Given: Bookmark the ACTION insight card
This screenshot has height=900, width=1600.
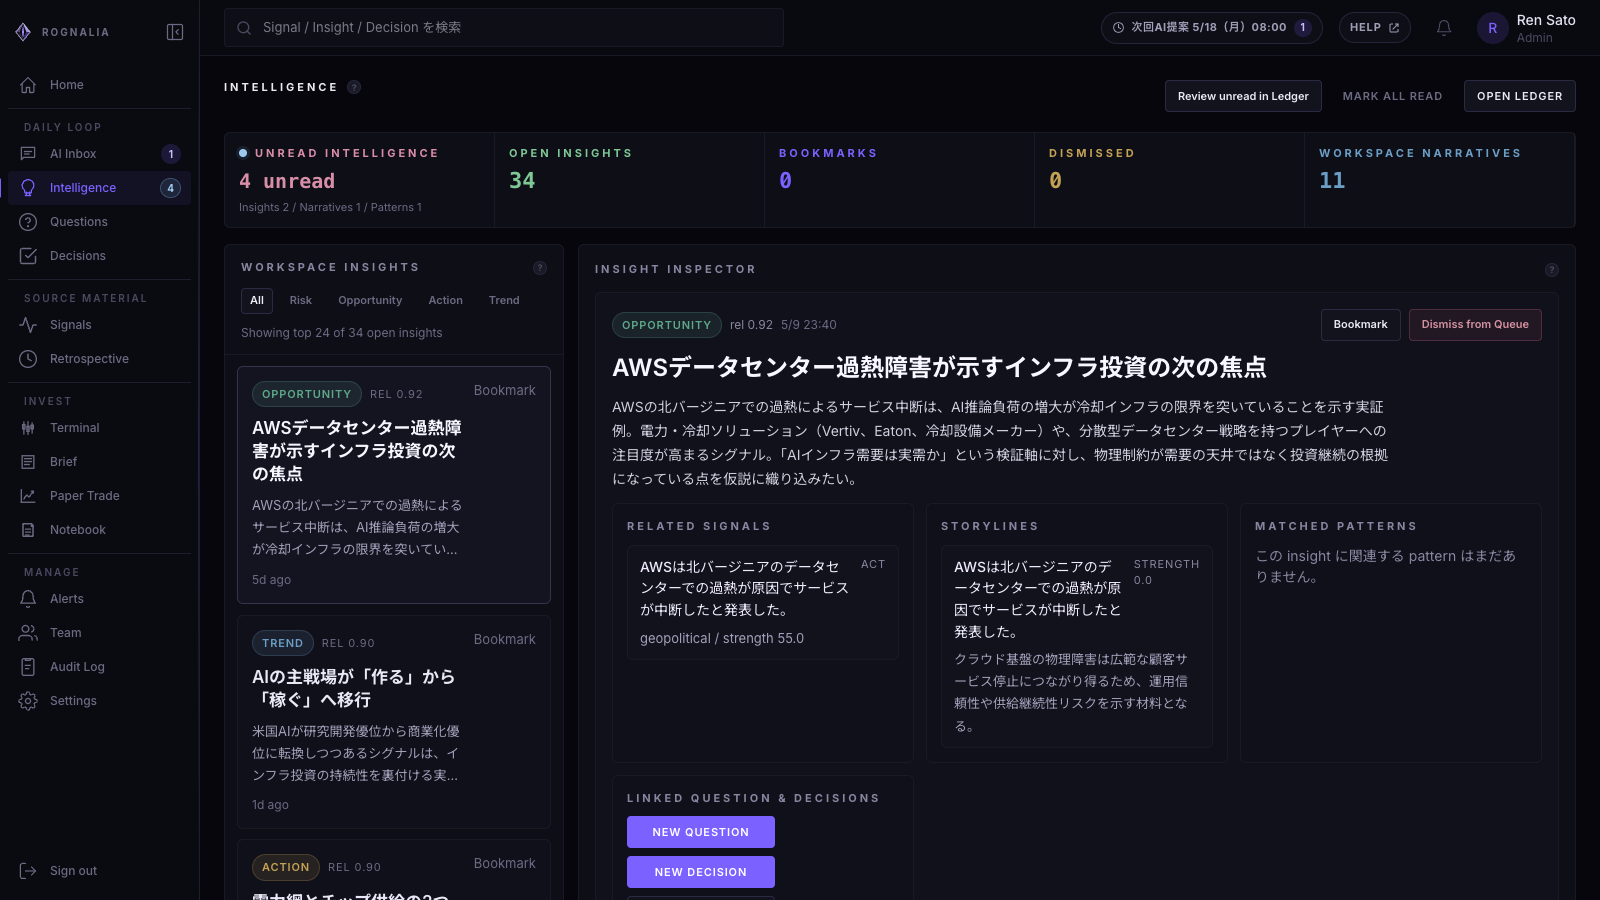Looking at the screenshot, I should coord(504,864).
